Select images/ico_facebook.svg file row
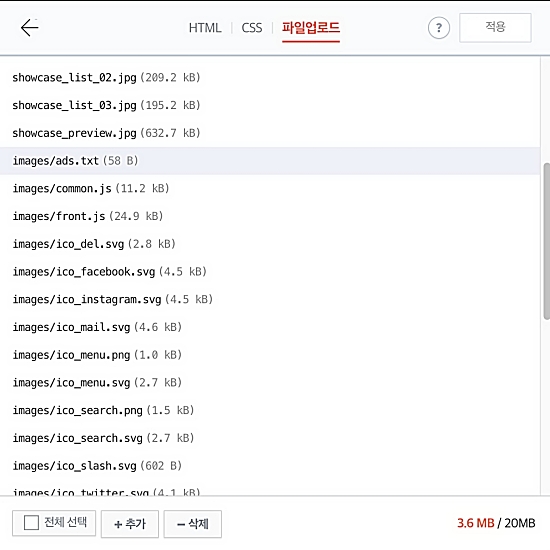 pyautogui.click(x=270, y=271)
